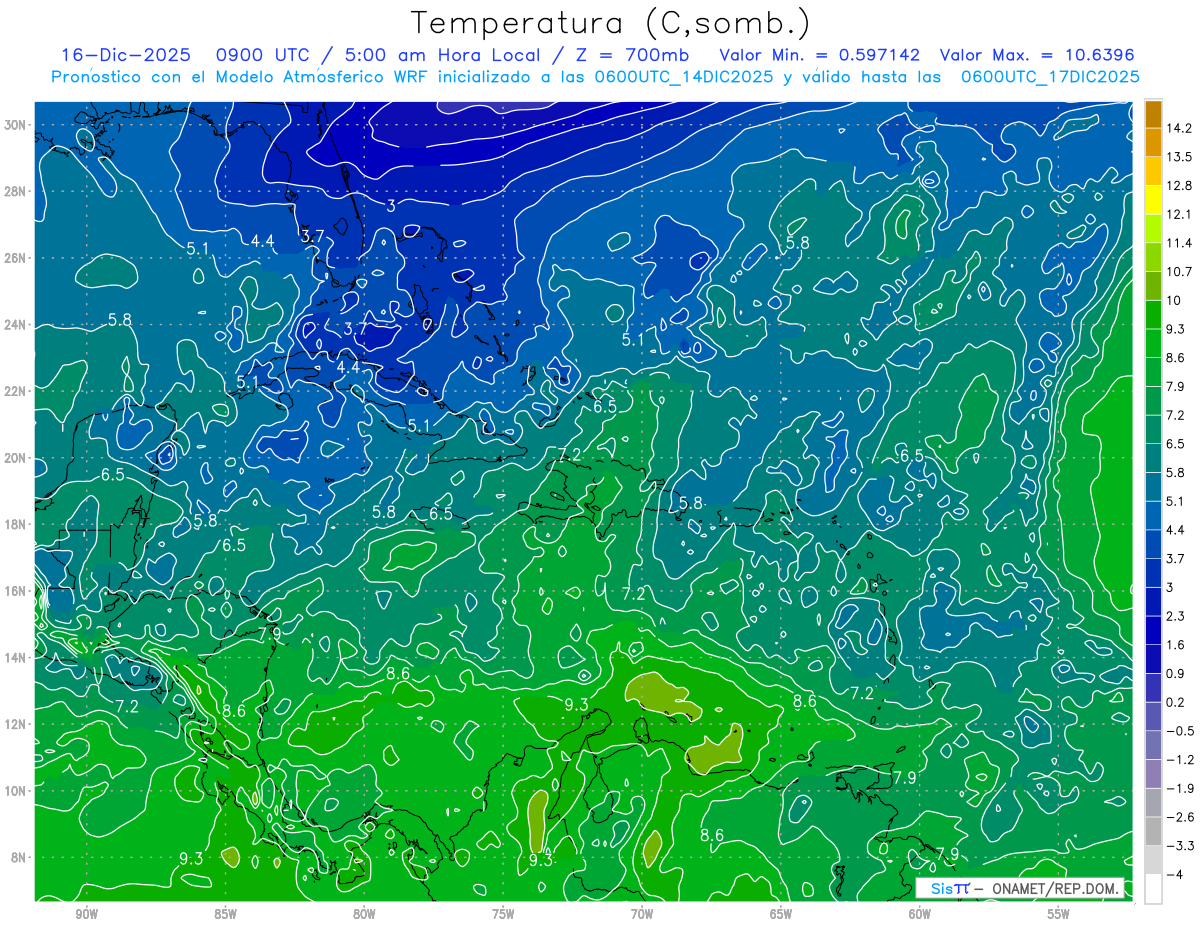
Task: Click the -4 colorbar scale label
Action: 1174,875
